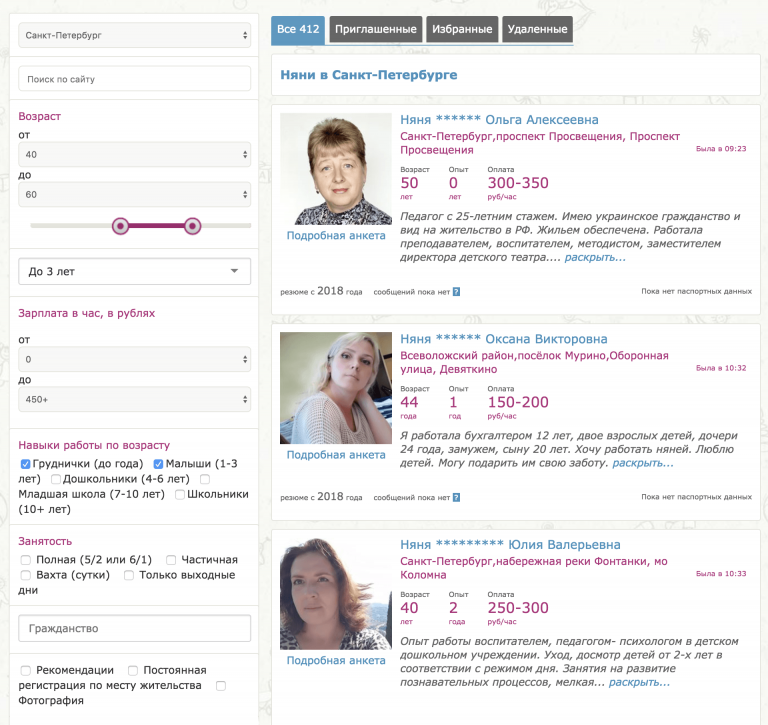Check the Младшая школа (7-10 лет) checkbox

point(205,479)
